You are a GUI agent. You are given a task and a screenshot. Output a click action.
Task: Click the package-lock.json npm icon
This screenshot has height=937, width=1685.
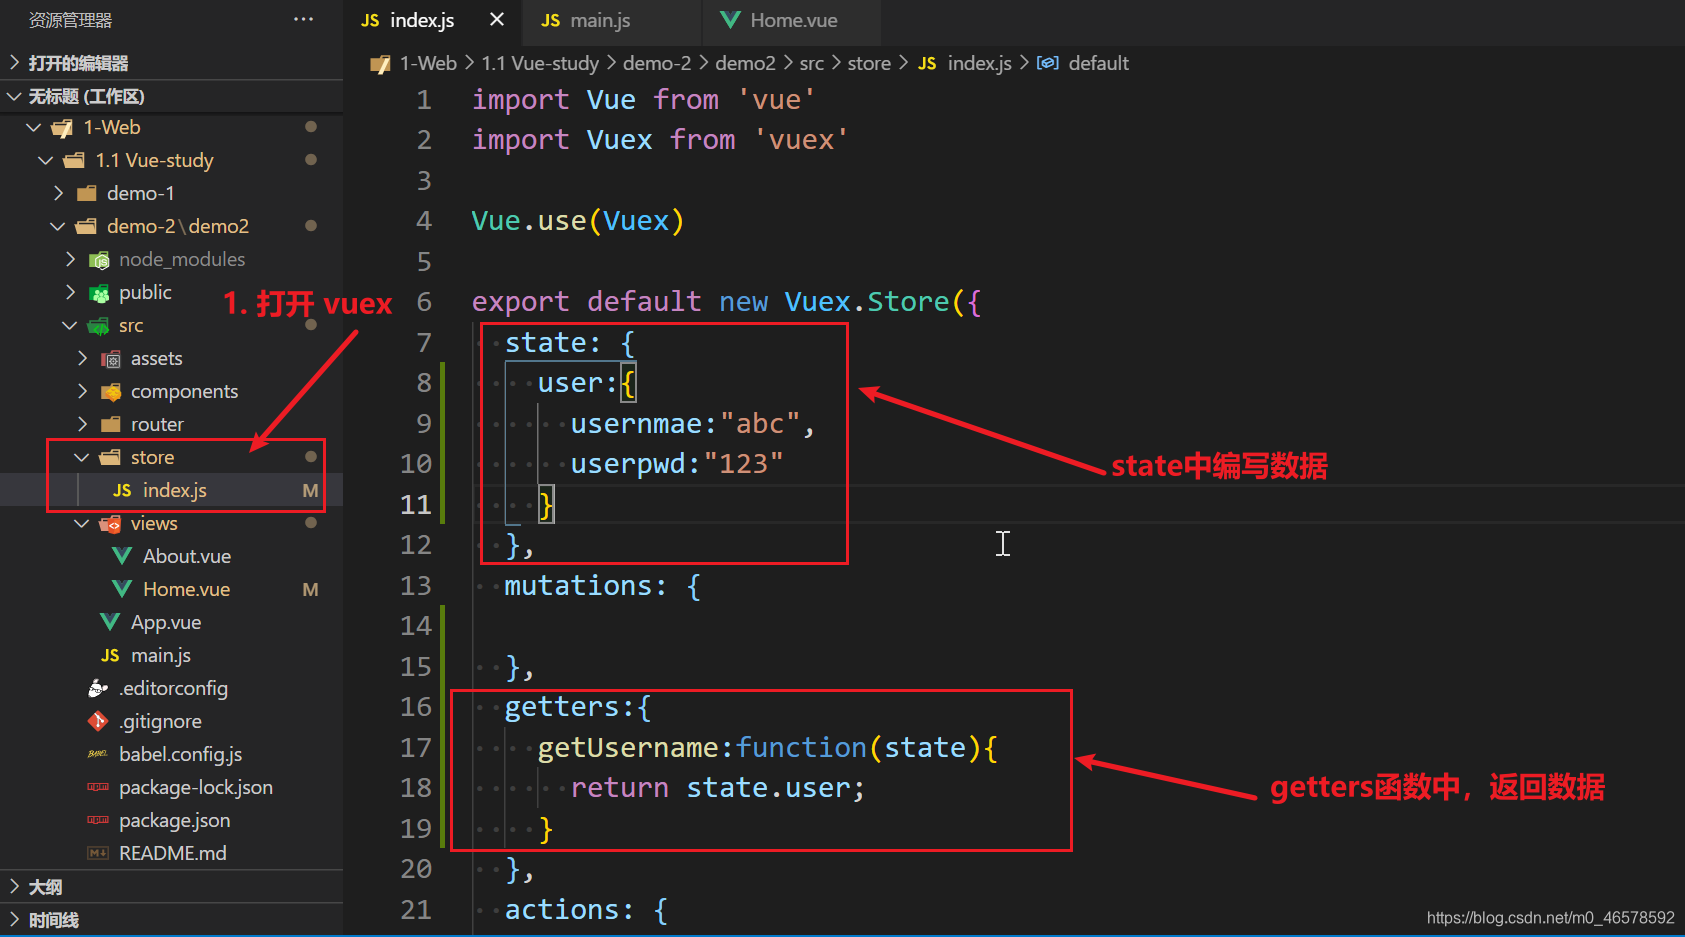98,787
